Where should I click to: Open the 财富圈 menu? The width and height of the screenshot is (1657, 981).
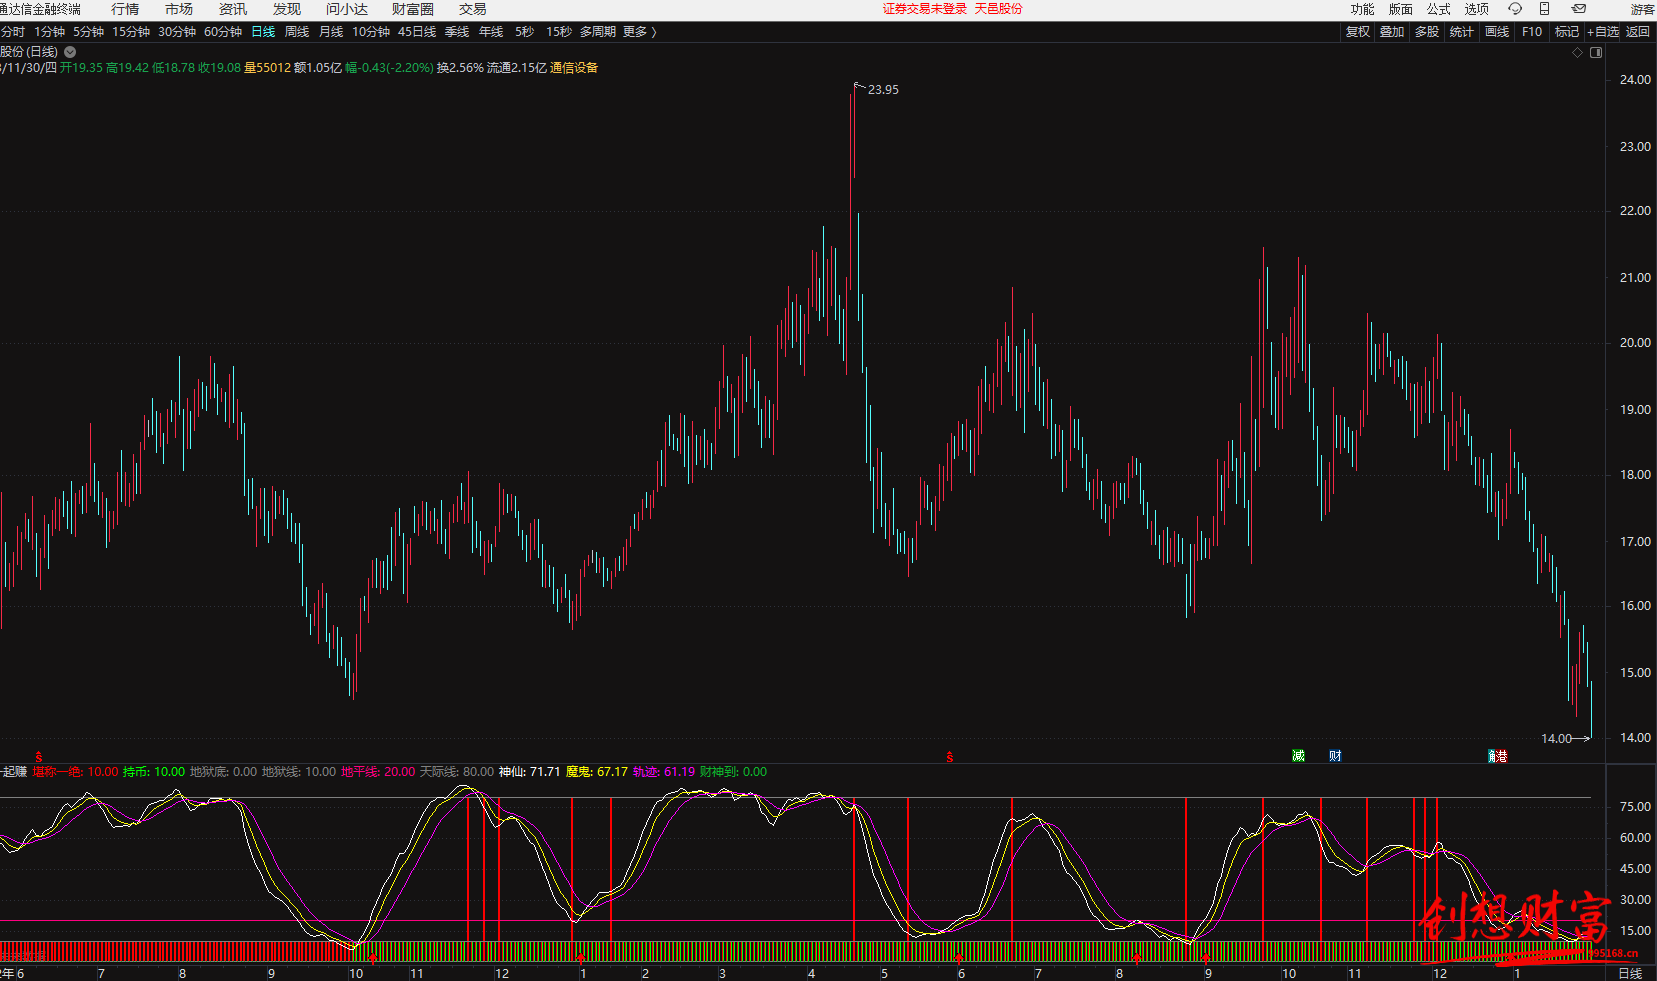coord(413,9)
